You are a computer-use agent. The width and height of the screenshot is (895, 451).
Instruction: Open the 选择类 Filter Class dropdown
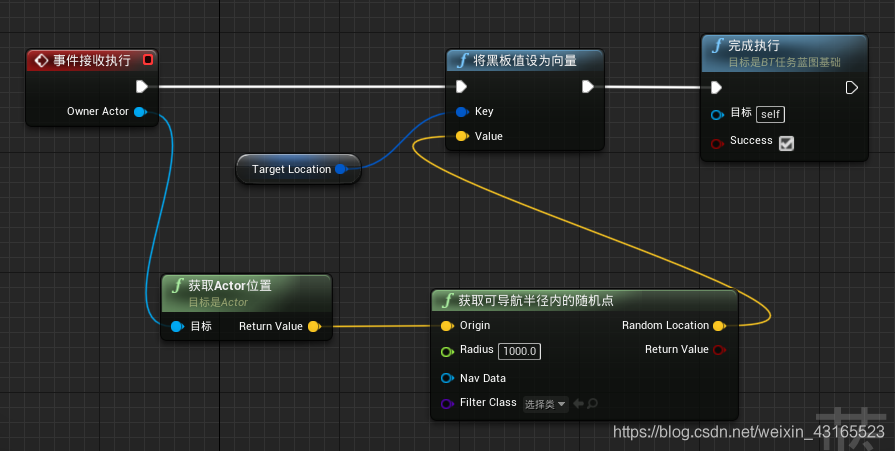coord(546,404)
